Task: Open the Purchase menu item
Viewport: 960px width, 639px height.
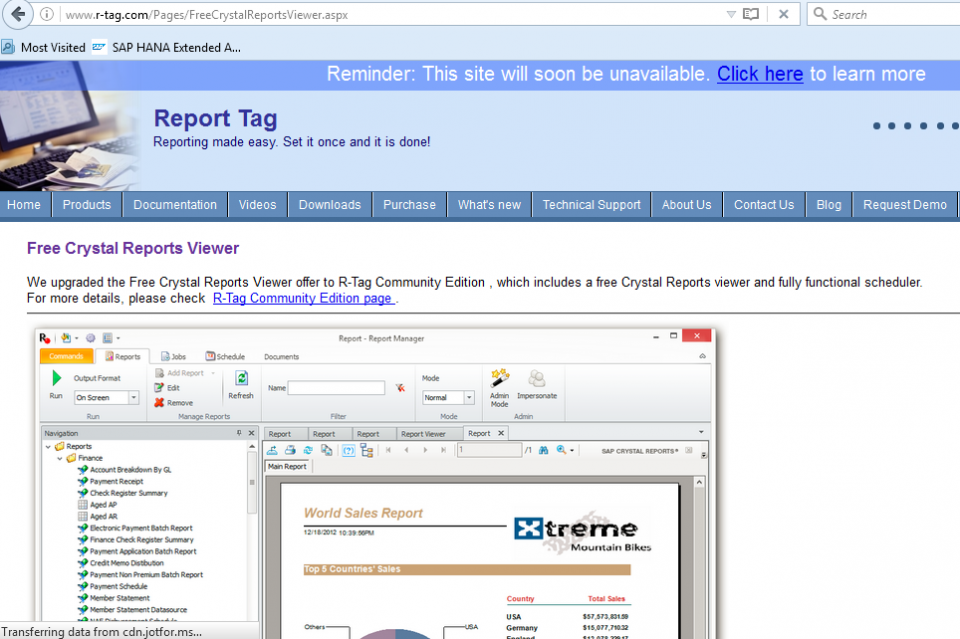Action: [x=410, y=205]
